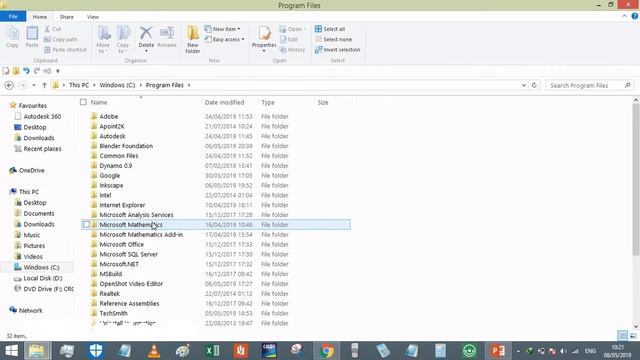Screen dimensions: 640x360
Task: Tick the select-all checkbox in header
Action: pyautogui.click(x=83, y=102)
